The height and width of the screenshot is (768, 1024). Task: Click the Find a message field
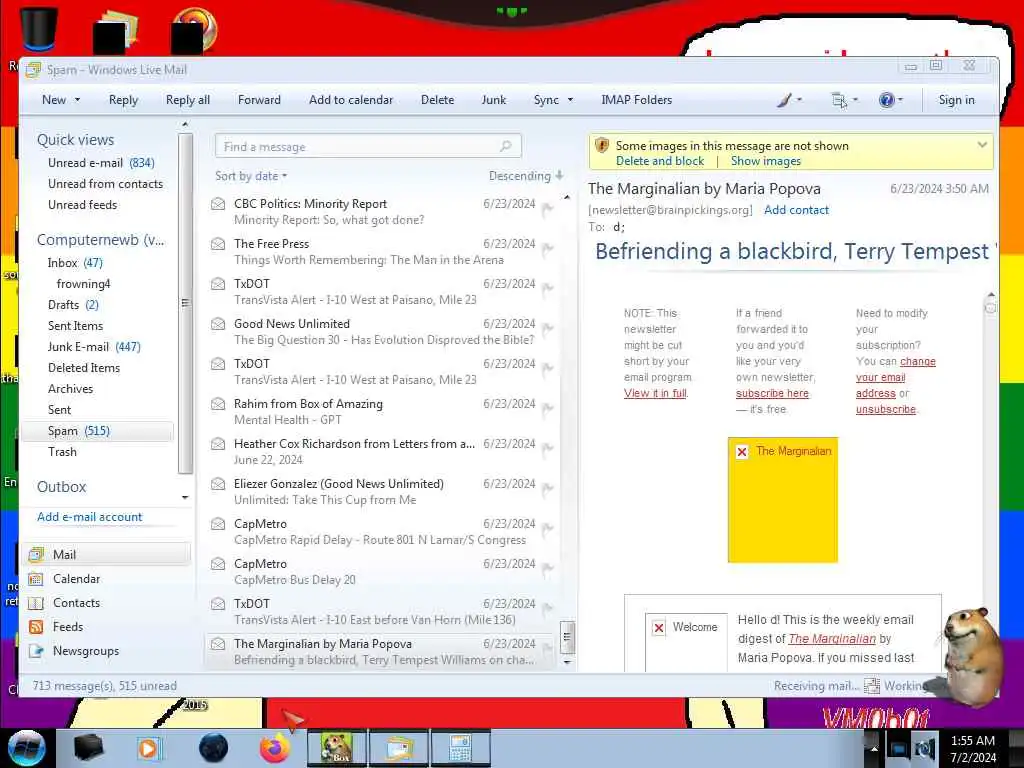368,146
